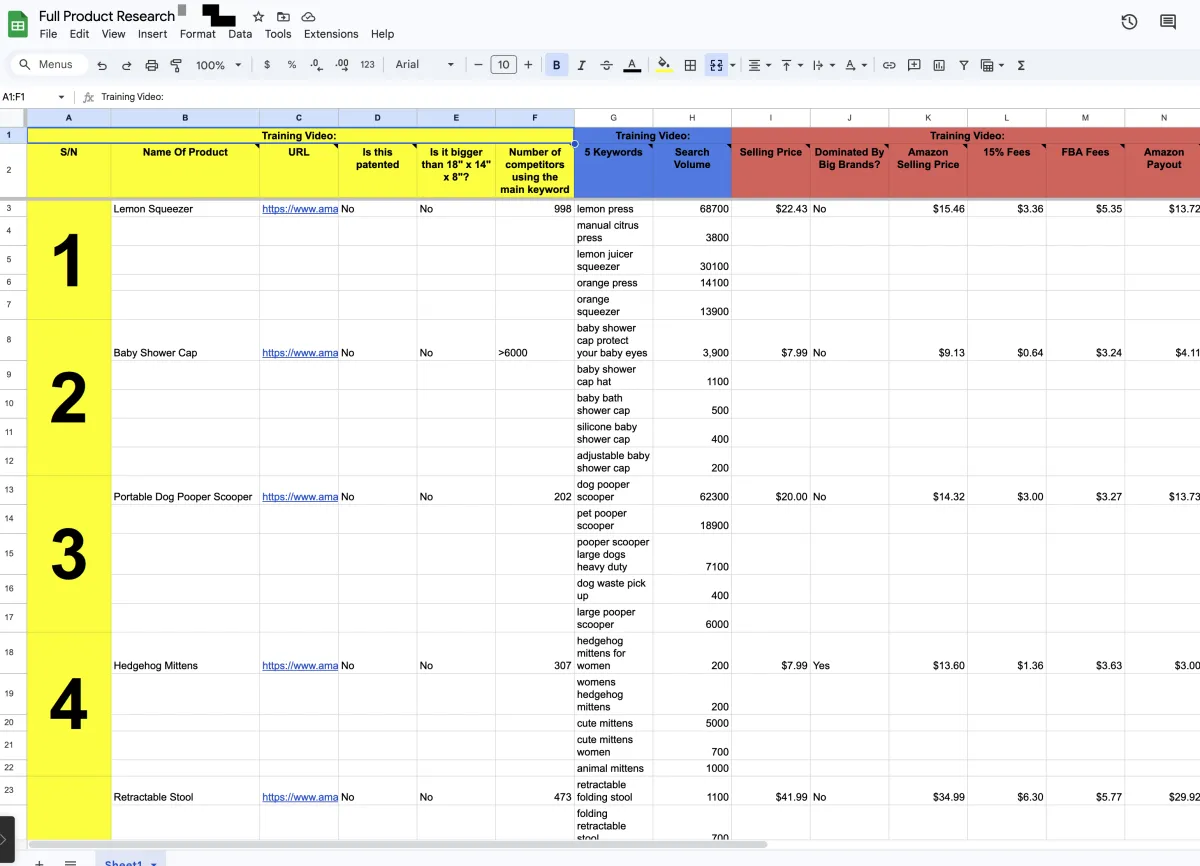The height and width of the screenshot is (866, 1200).
Task: Open the version history clock icon
Action: (1129, 22)
